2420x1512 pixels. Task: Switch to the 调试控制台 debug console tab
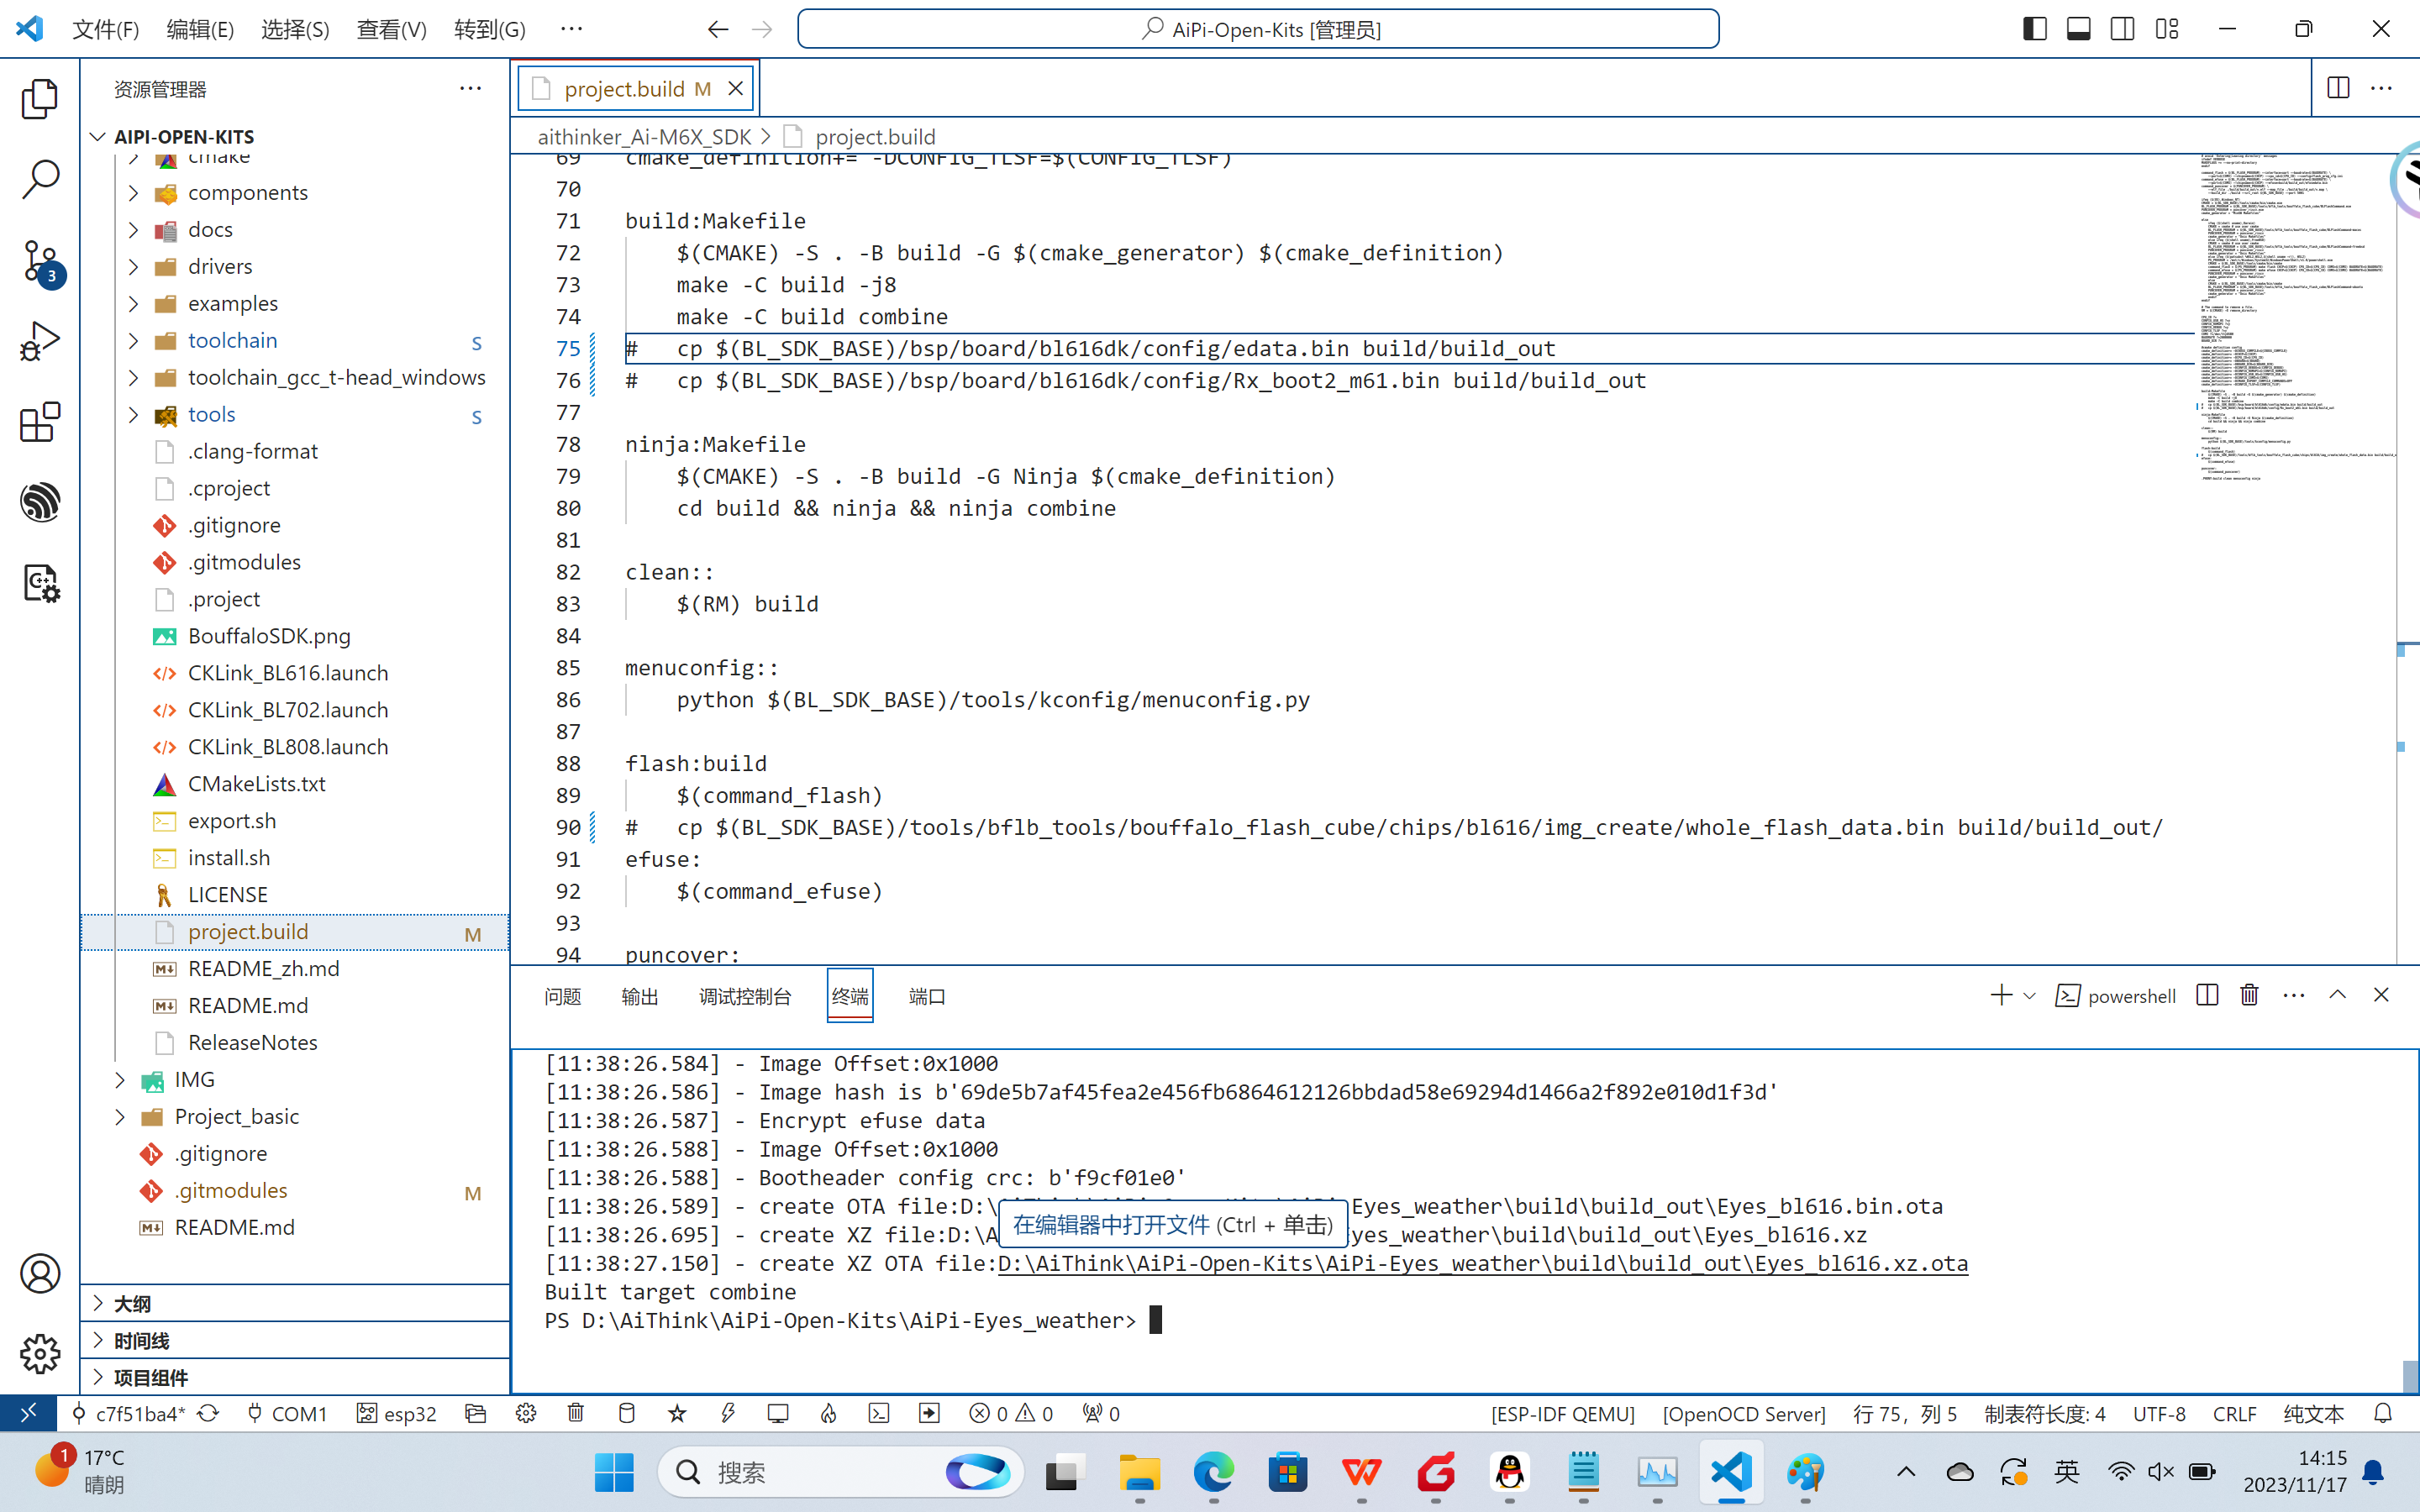tap(745, 996)
